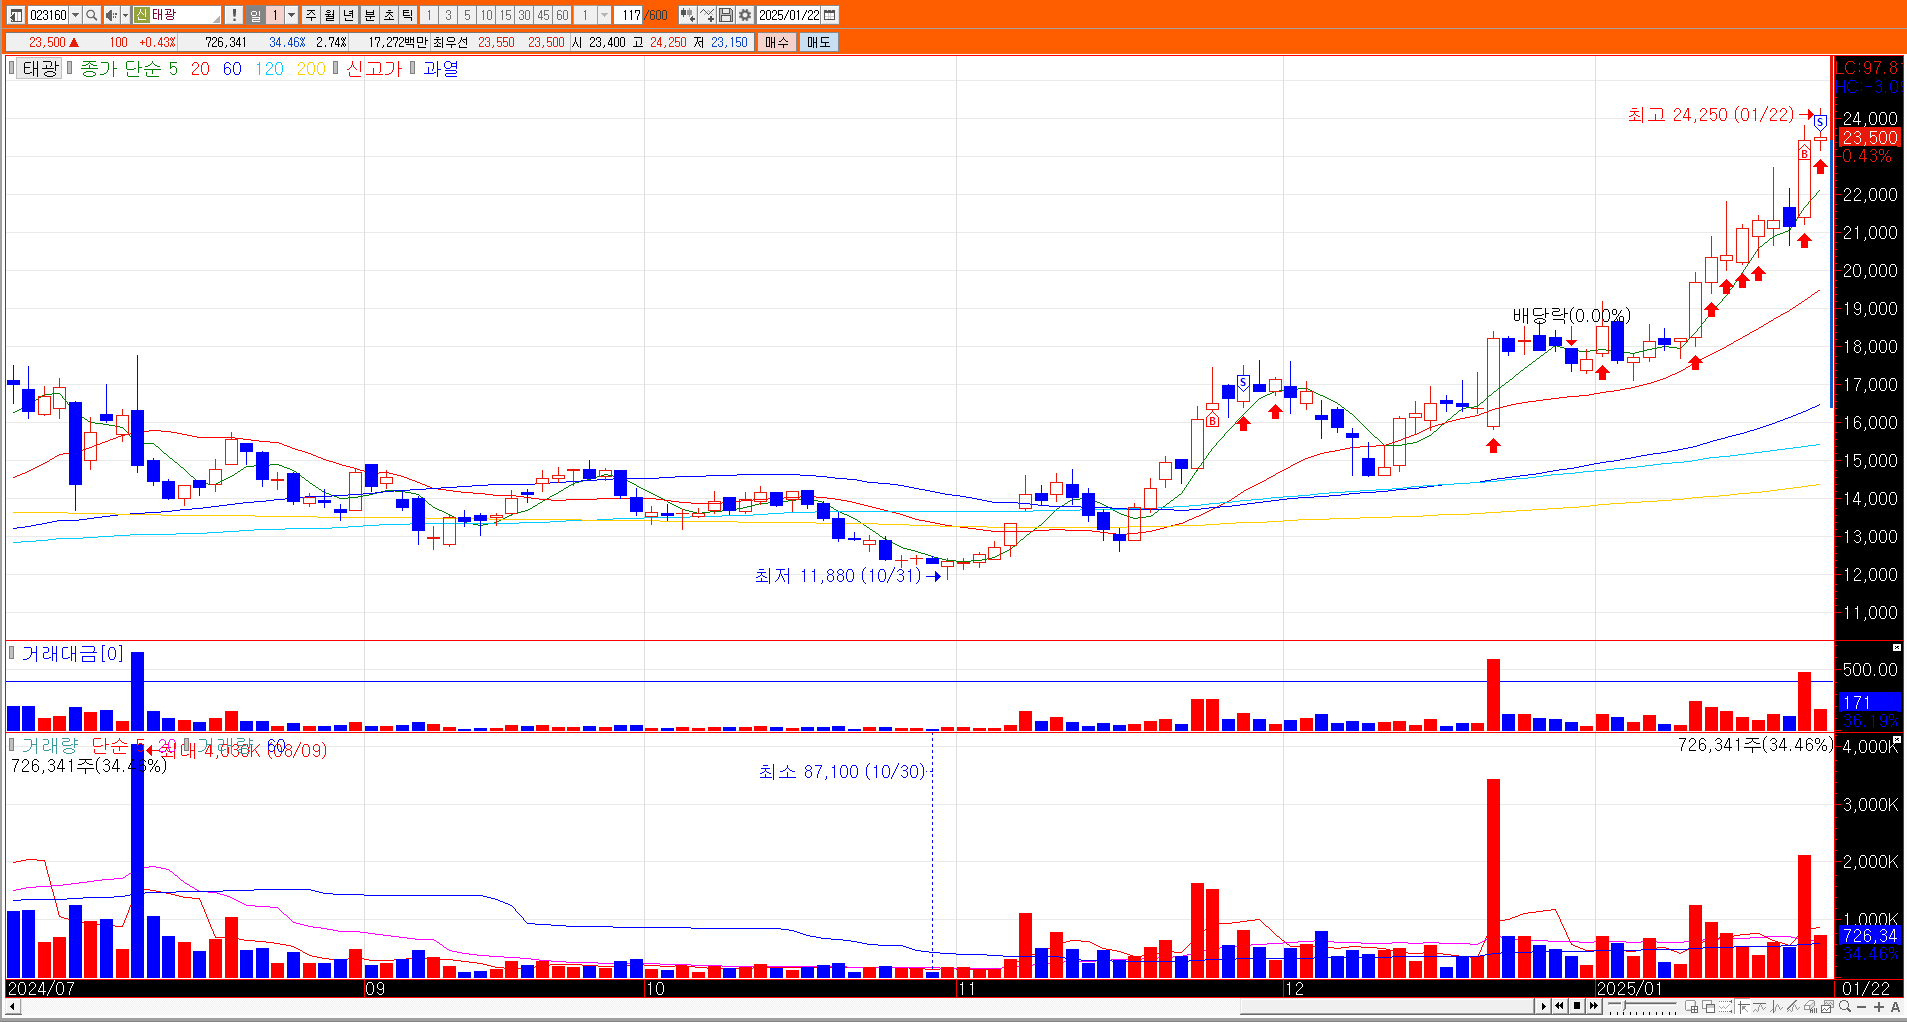Click the date field 2025/01/22
The height and width of the screenshot is (1022, 1907).
coord(788,15)
